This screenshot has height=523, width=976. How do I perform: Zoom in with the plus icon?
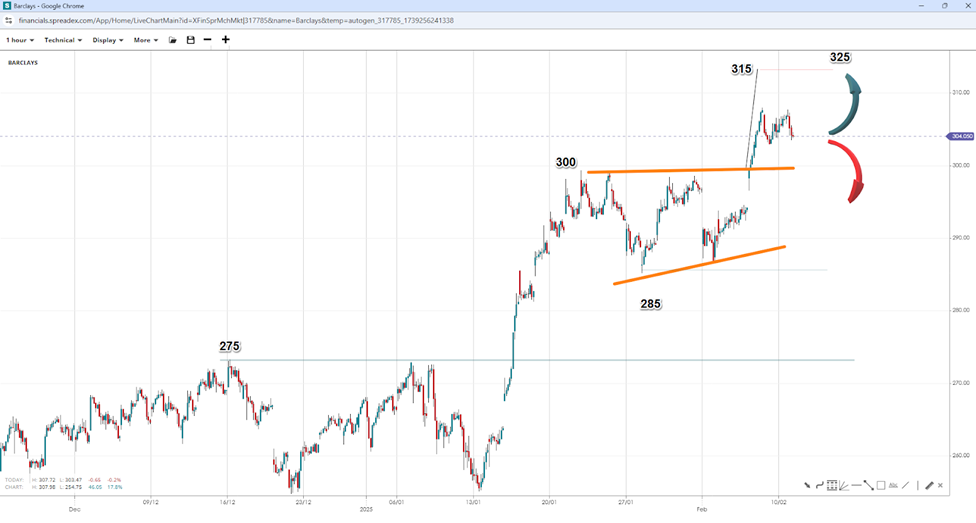226,40
